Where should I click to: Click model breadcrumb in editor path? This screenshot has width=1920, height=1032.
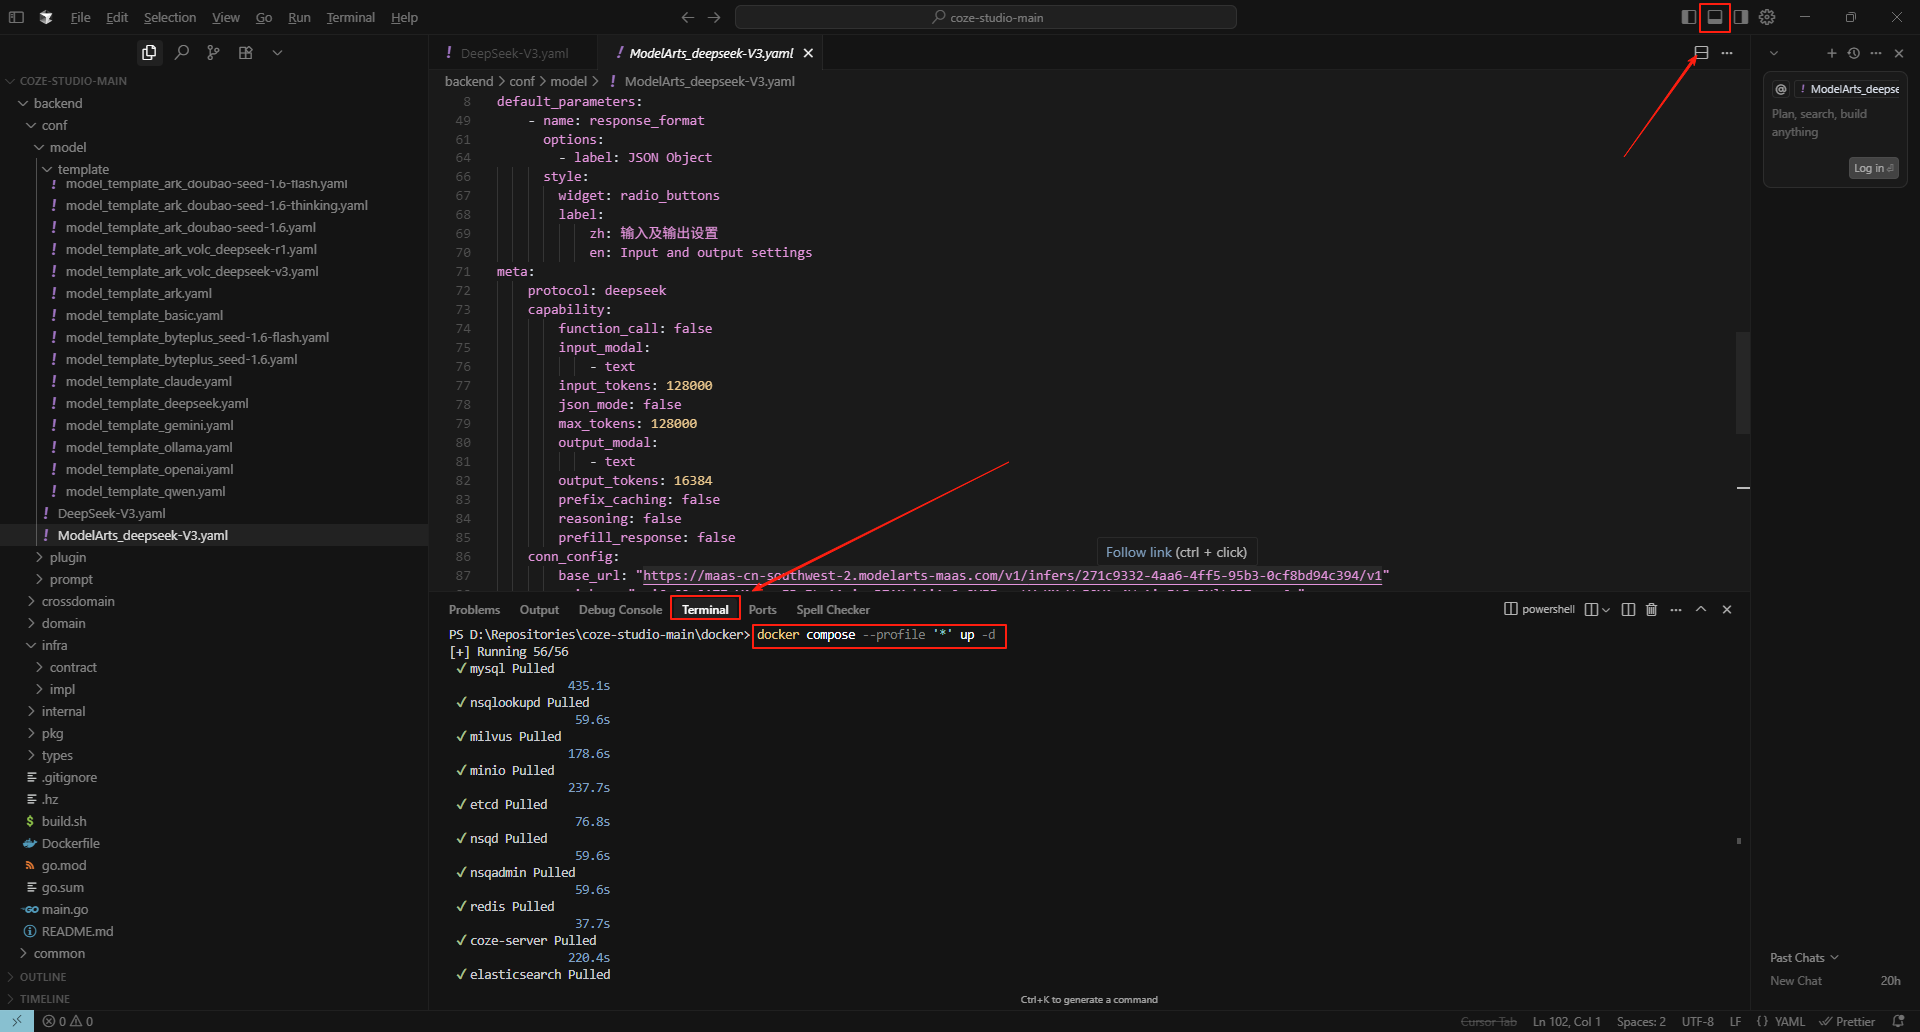point(568,81)
